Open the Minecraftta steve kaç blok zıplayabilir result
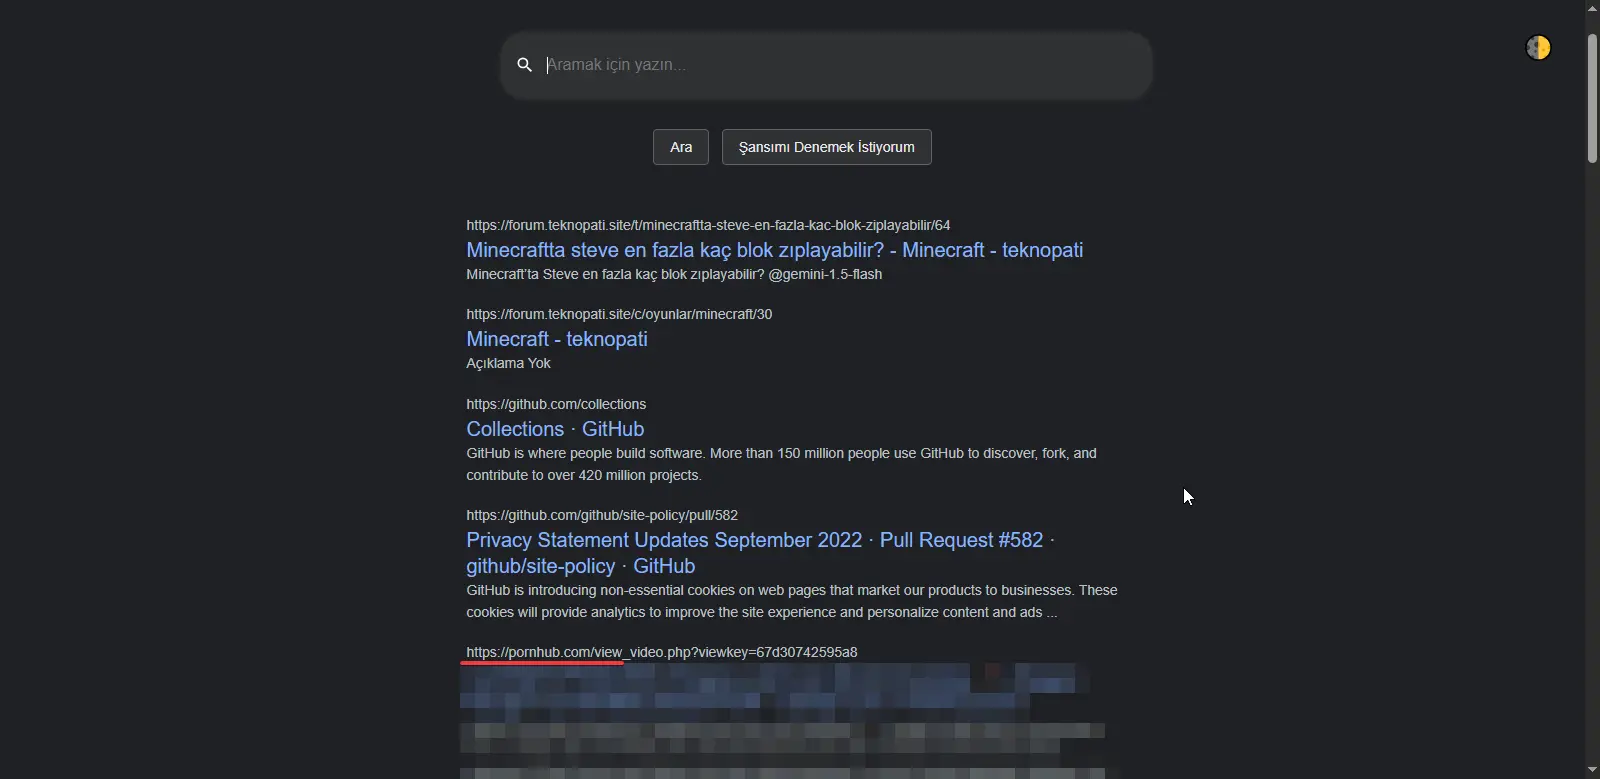The height and width of the screenshot is (779, 1600). point(774,250)
